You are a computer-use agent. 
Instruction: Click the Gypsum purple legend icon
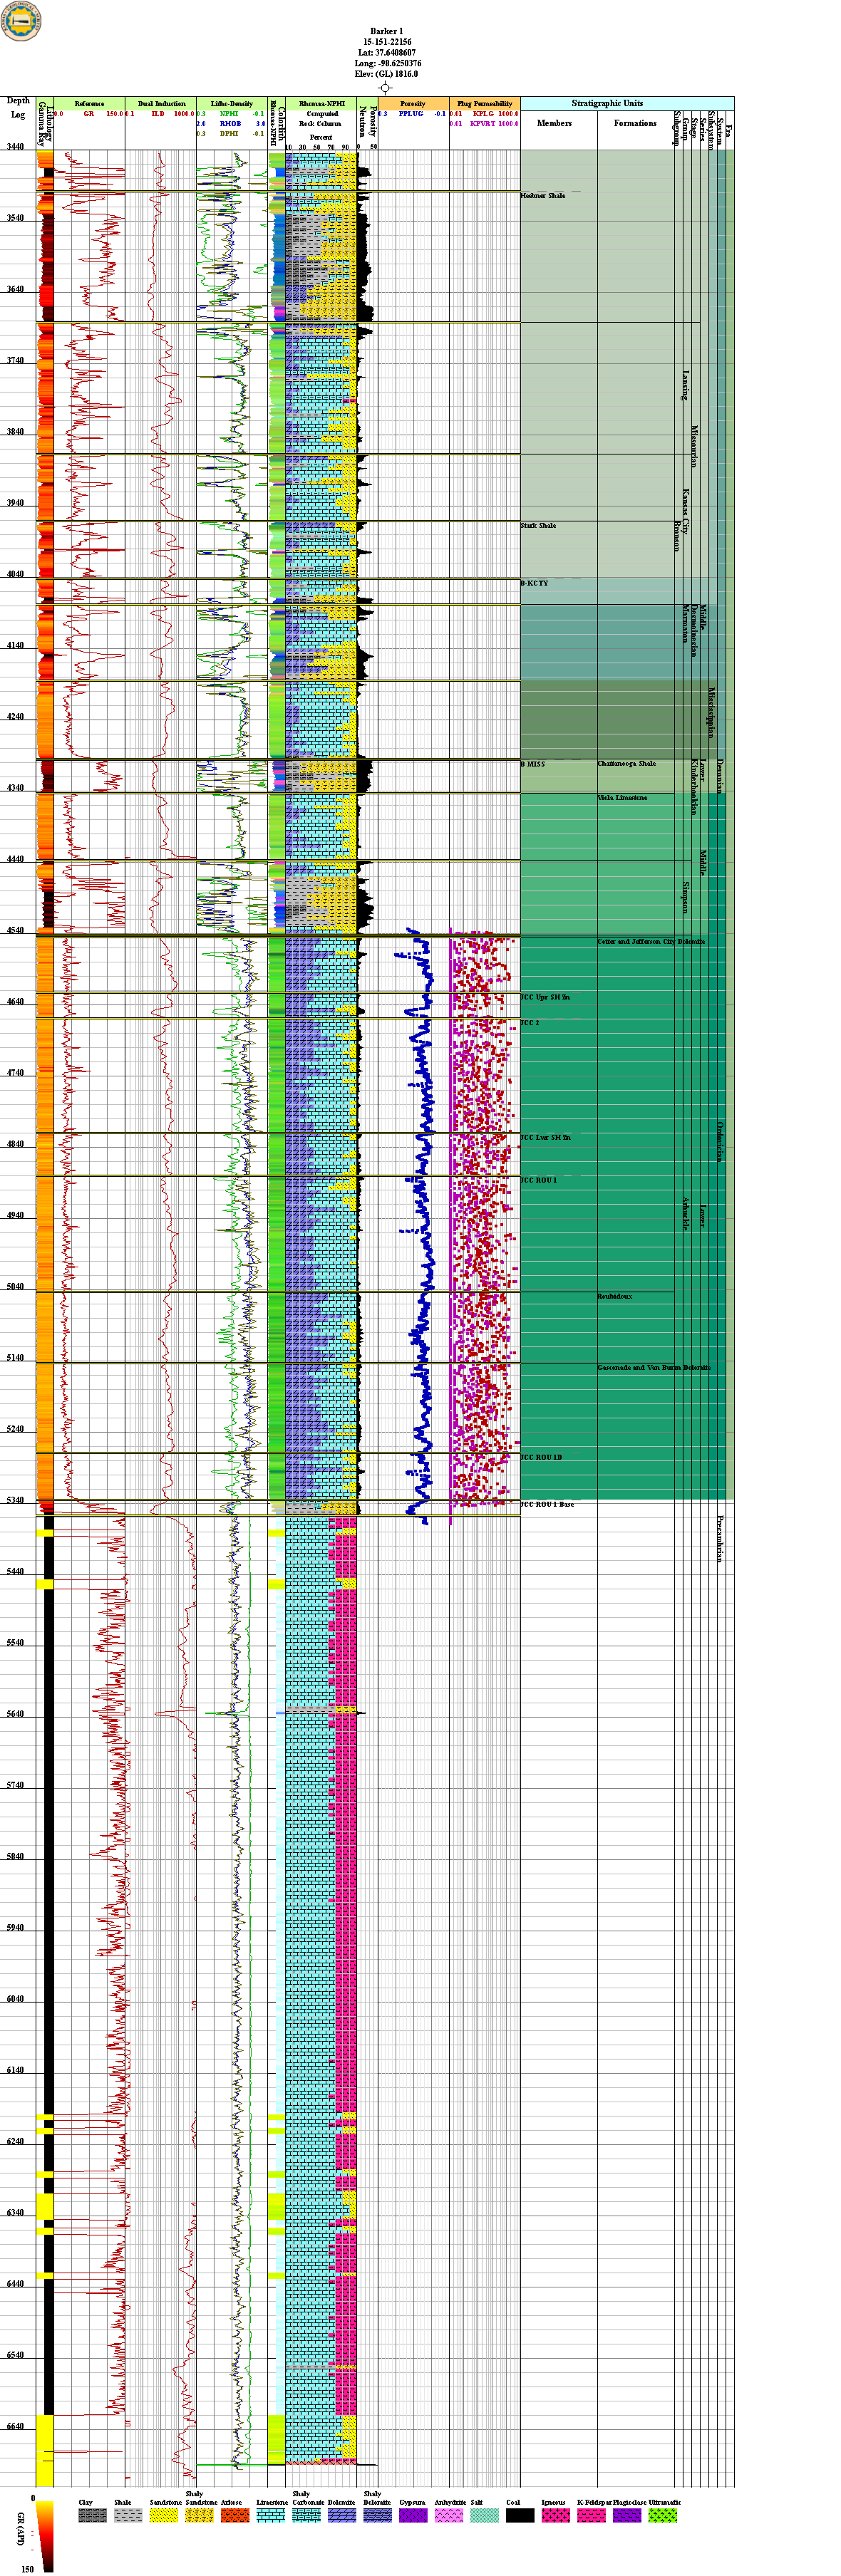tap(413, 2515)
